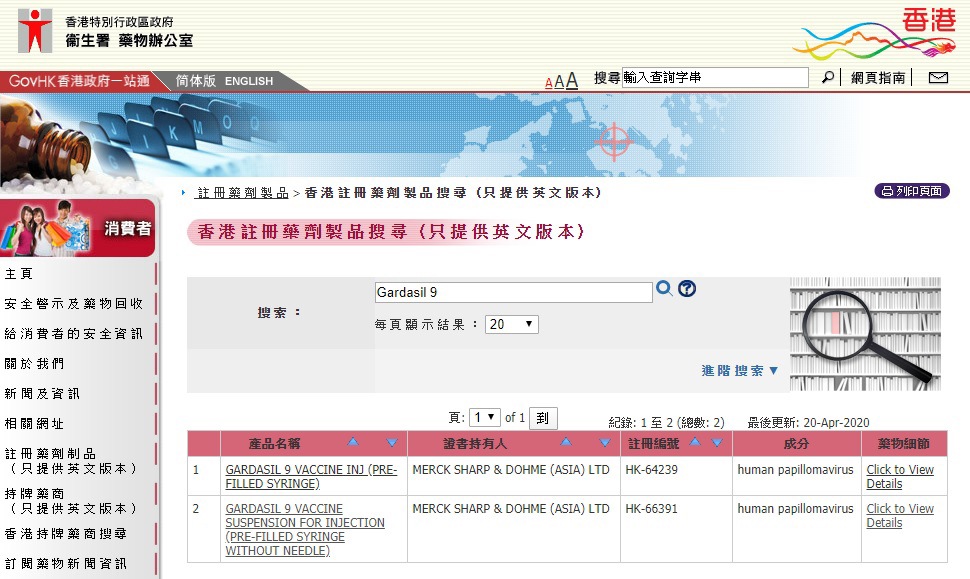
Task: Click the drug search magnifier button
Action: point(664,288)
